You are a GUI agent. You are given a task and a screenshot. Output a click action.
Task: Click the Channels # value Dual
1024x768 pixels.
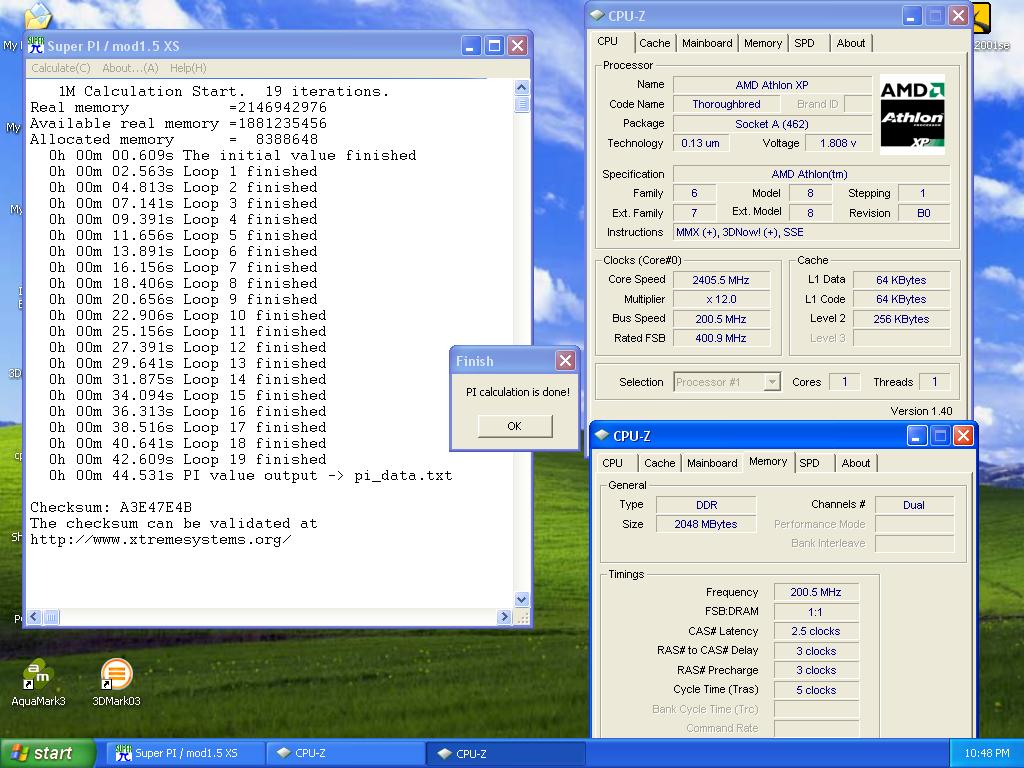coord(914,505)
